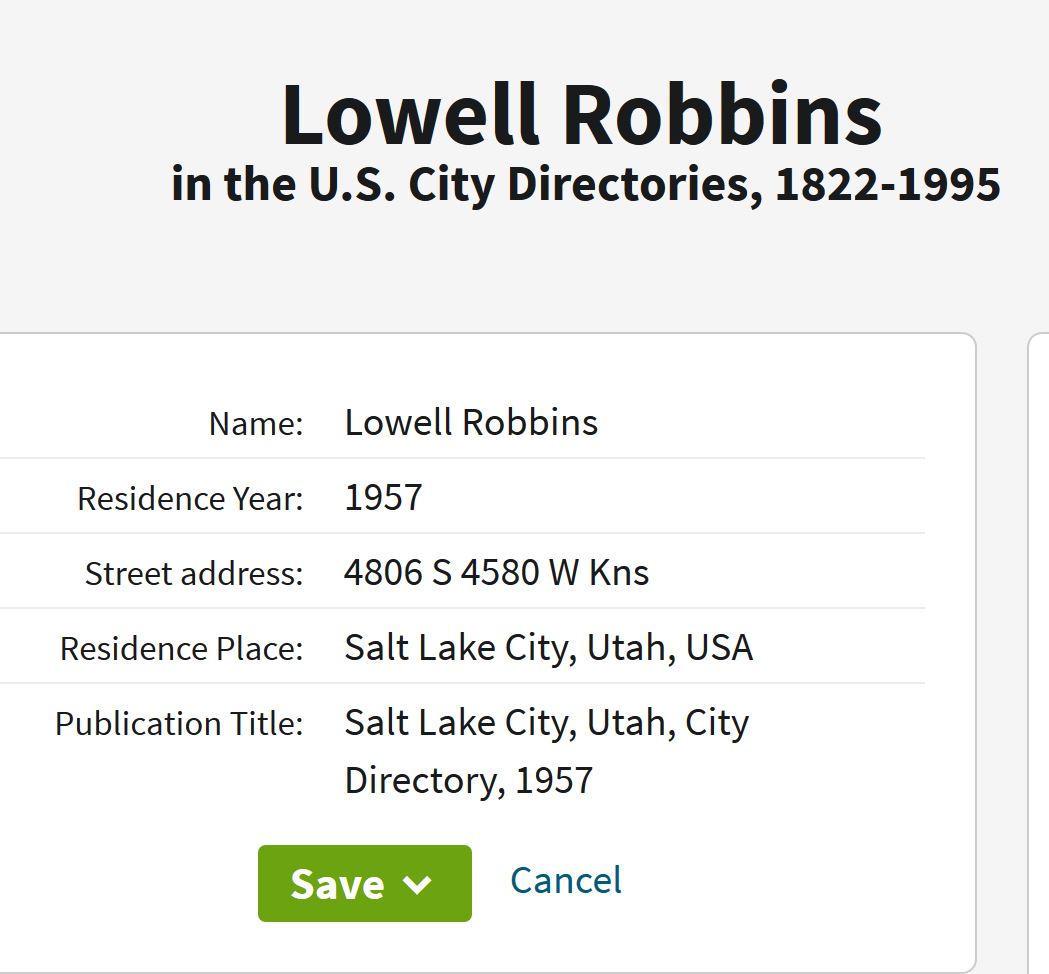
Task: Click the Directory, 1957 text line
Action: 468,780
